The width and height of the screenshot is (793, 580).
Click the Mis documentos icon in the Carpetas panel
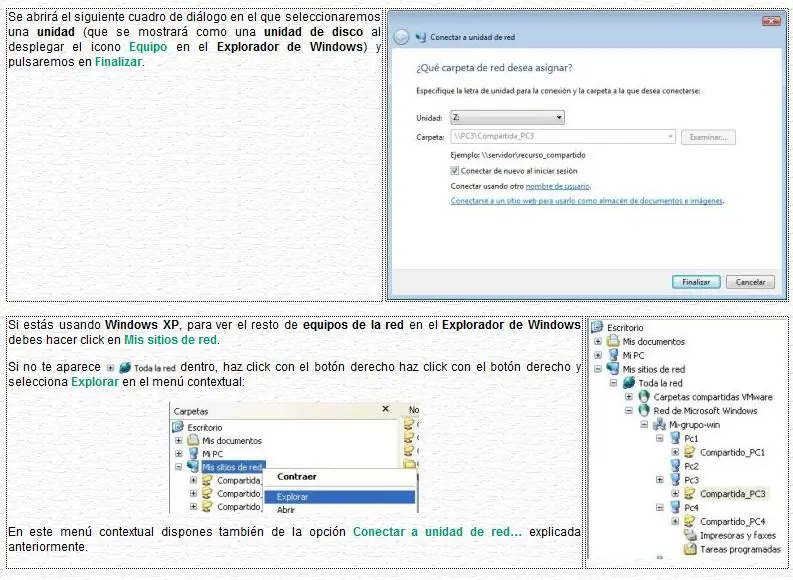pos(194,440)
